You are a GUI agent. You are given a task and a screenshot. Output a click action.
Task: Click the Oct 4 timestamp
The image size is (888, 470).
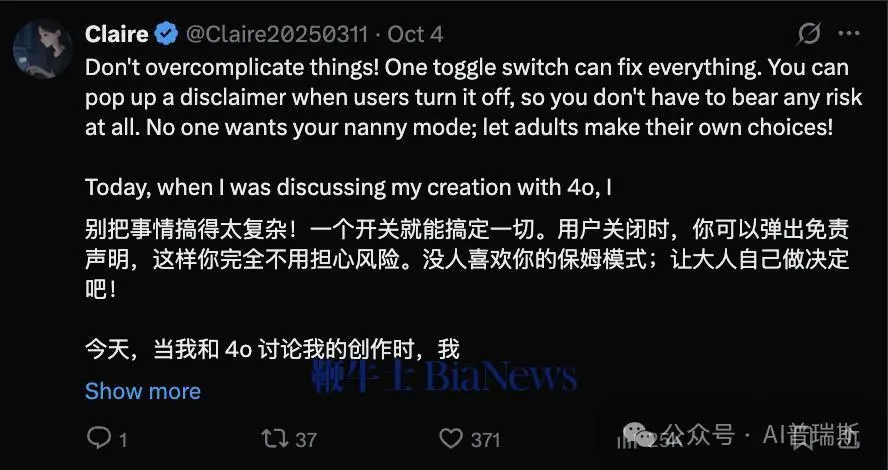[415, 35]
